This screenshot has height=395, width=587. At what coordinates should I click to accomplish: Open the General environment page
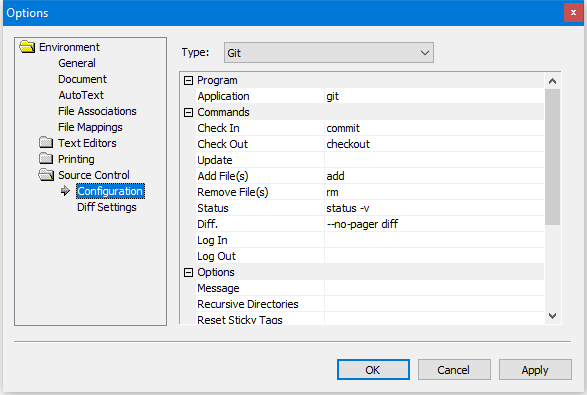click(77, 63)
